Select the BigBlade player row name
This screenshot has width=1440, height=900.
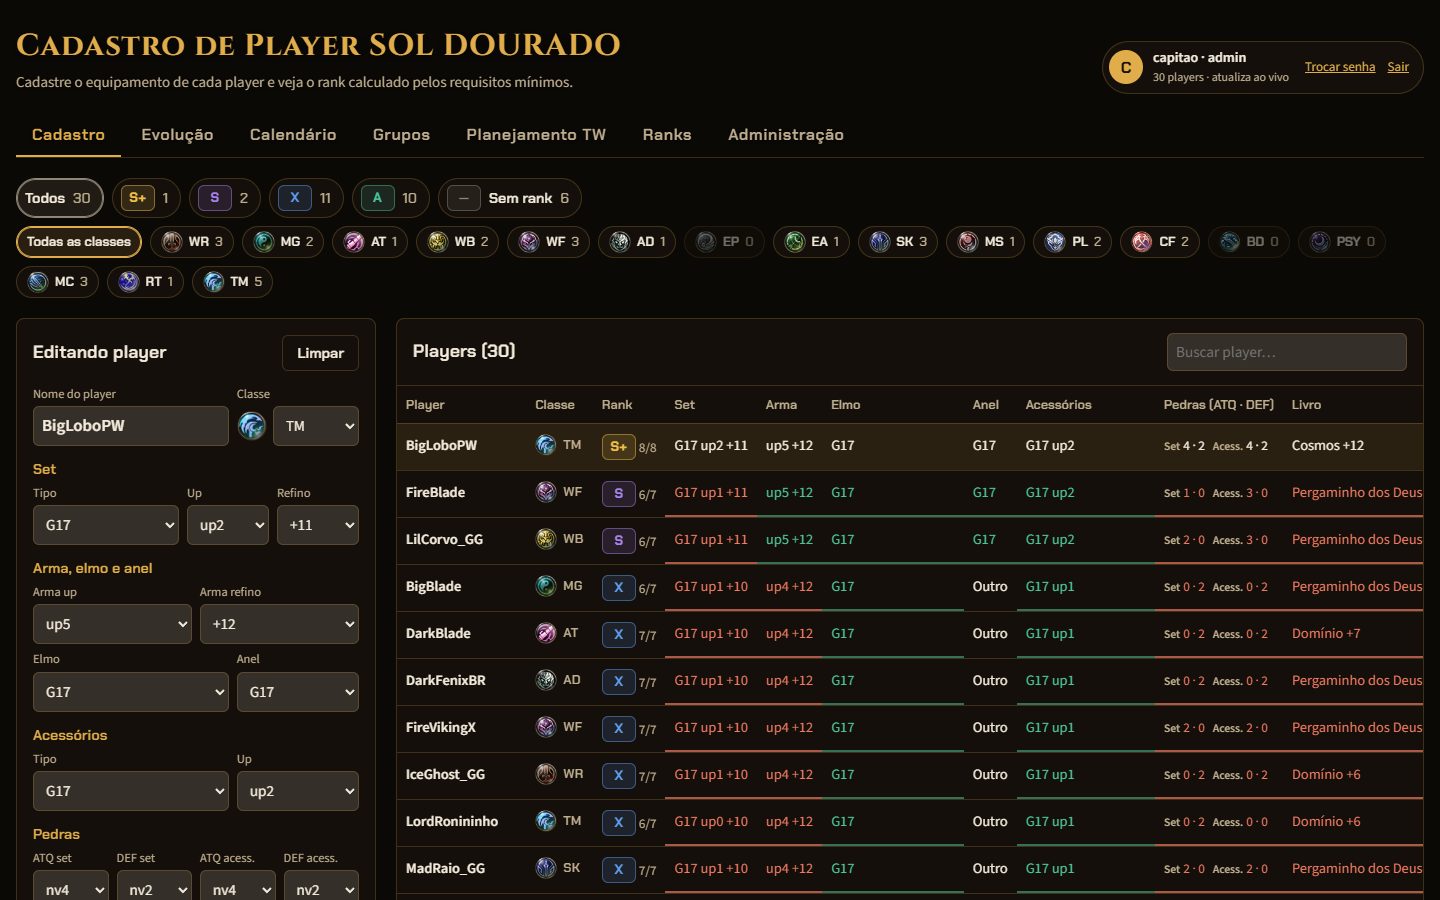click(x=434, y=586)
